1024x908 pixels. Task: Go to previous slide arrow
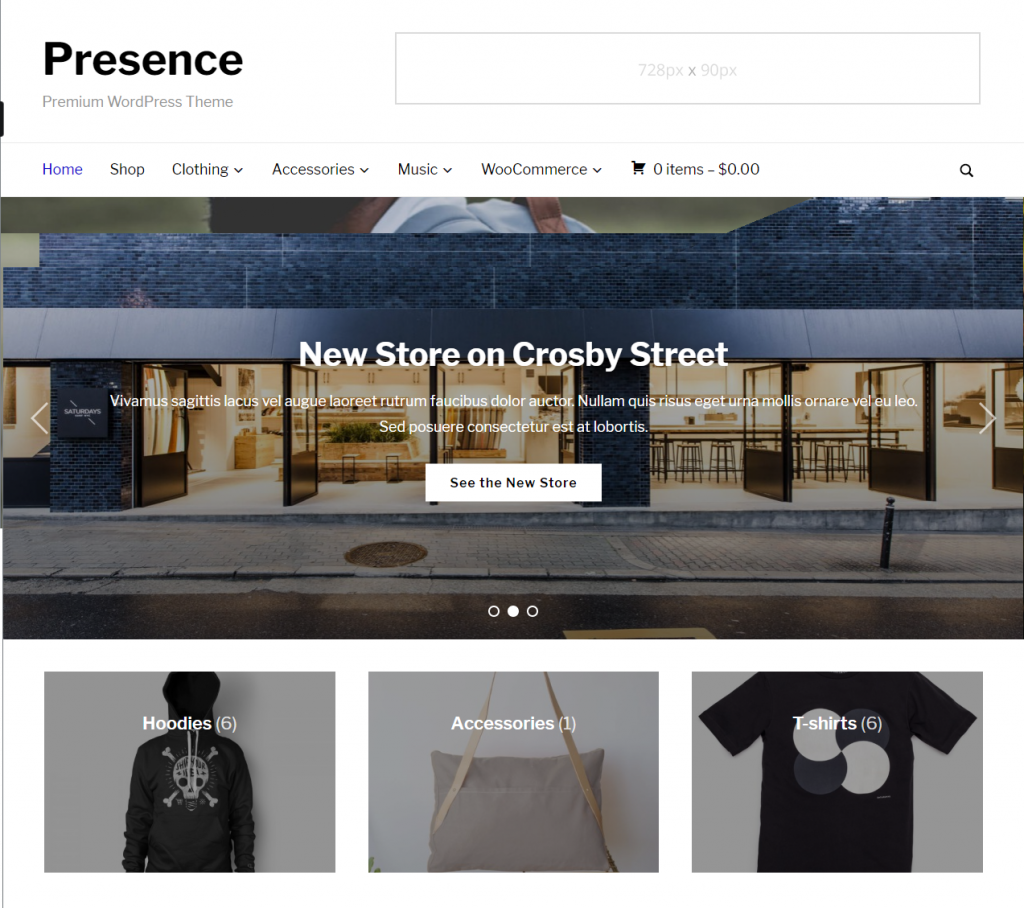tap(39, 418)
